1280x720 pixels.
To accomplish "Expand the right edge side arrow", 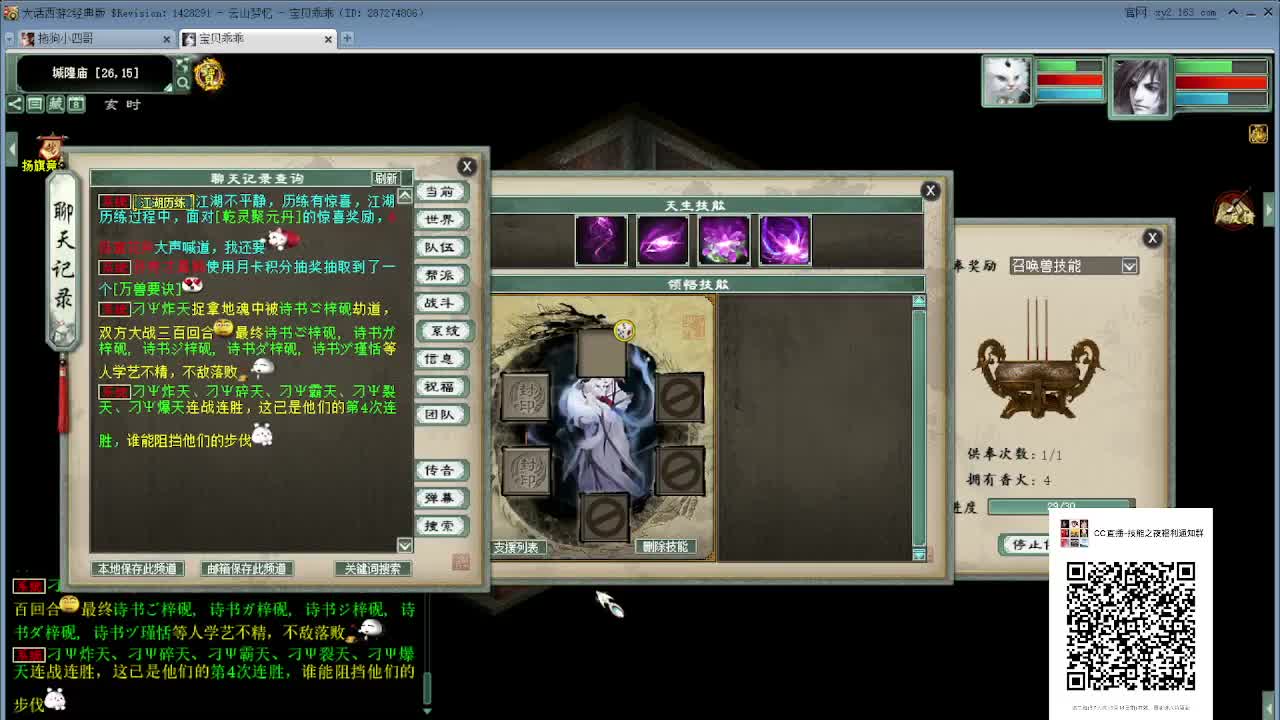I will point(1268,209).
